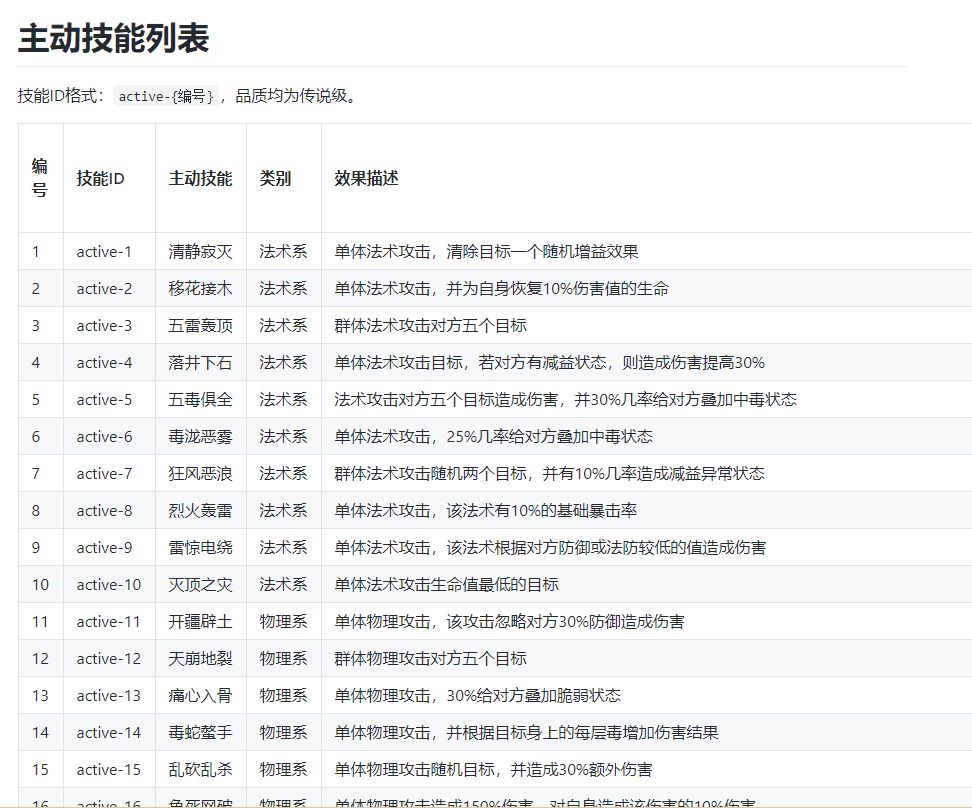Click the active-8 skill ID cell
Screen dimensions: 972x808
104,511
